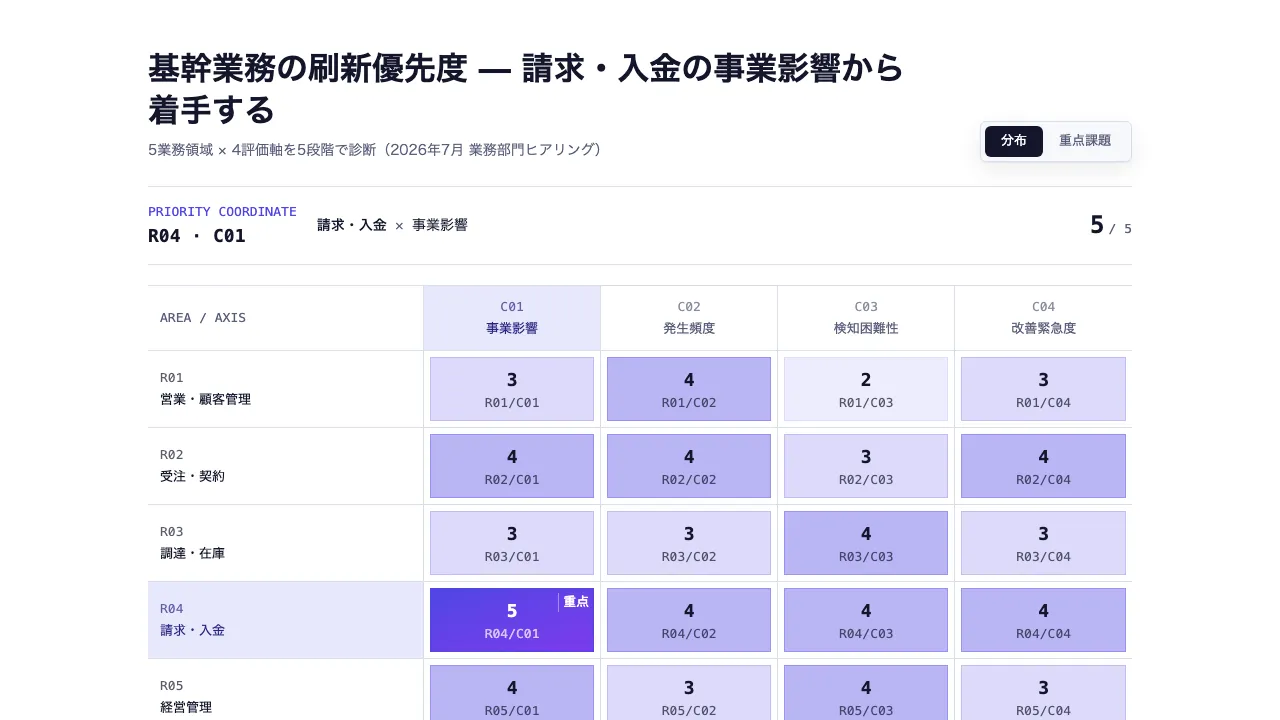
Task: Switch to the 分布 view tab
Action: click(x=1013, y=141)
